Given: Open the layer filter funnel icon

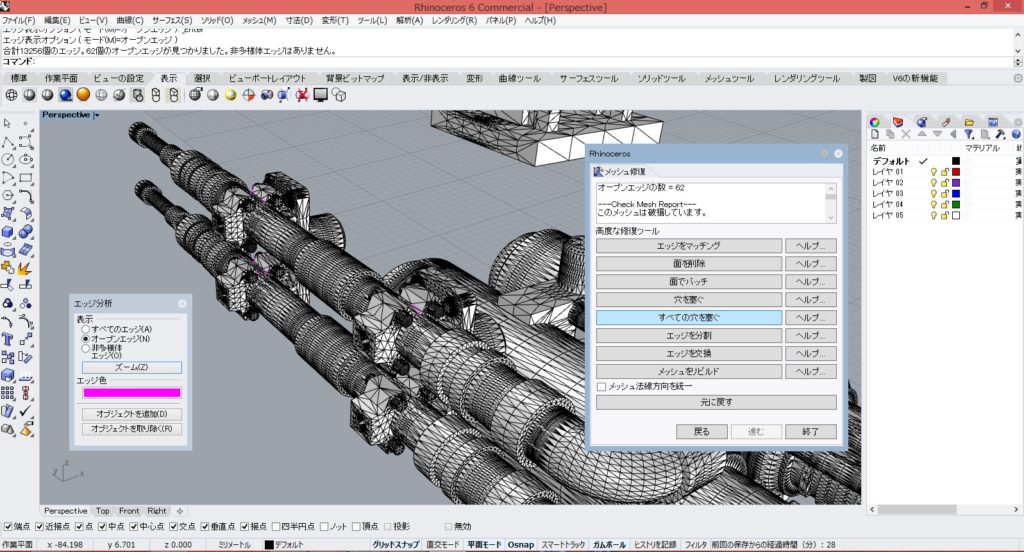Looking at the screenshot, I should click(969, 135).
